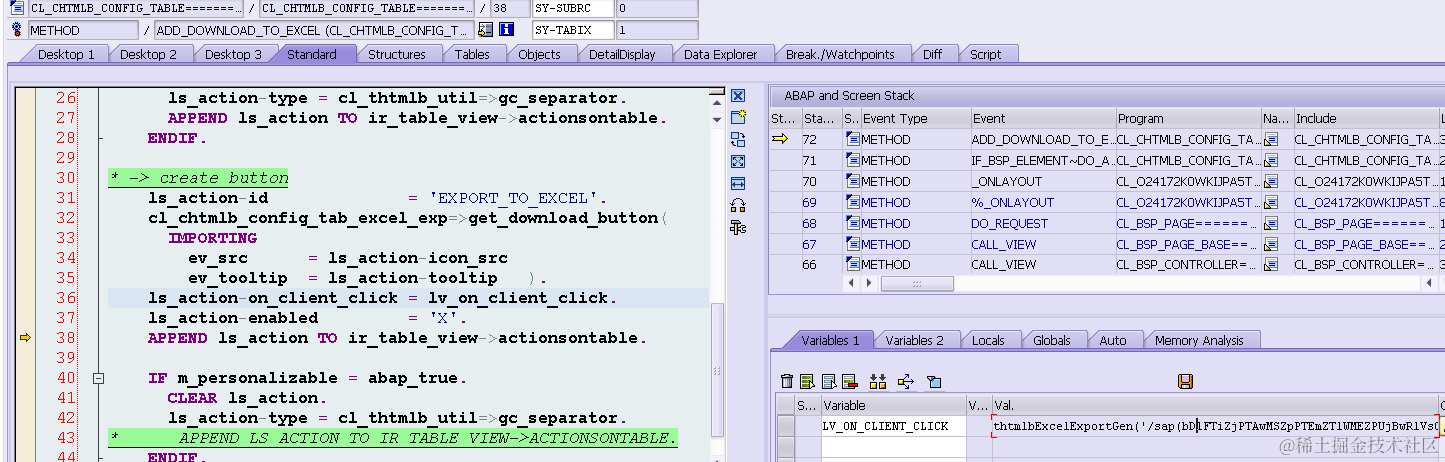Click the replace tool icon beside the editor

click(738, 140)
